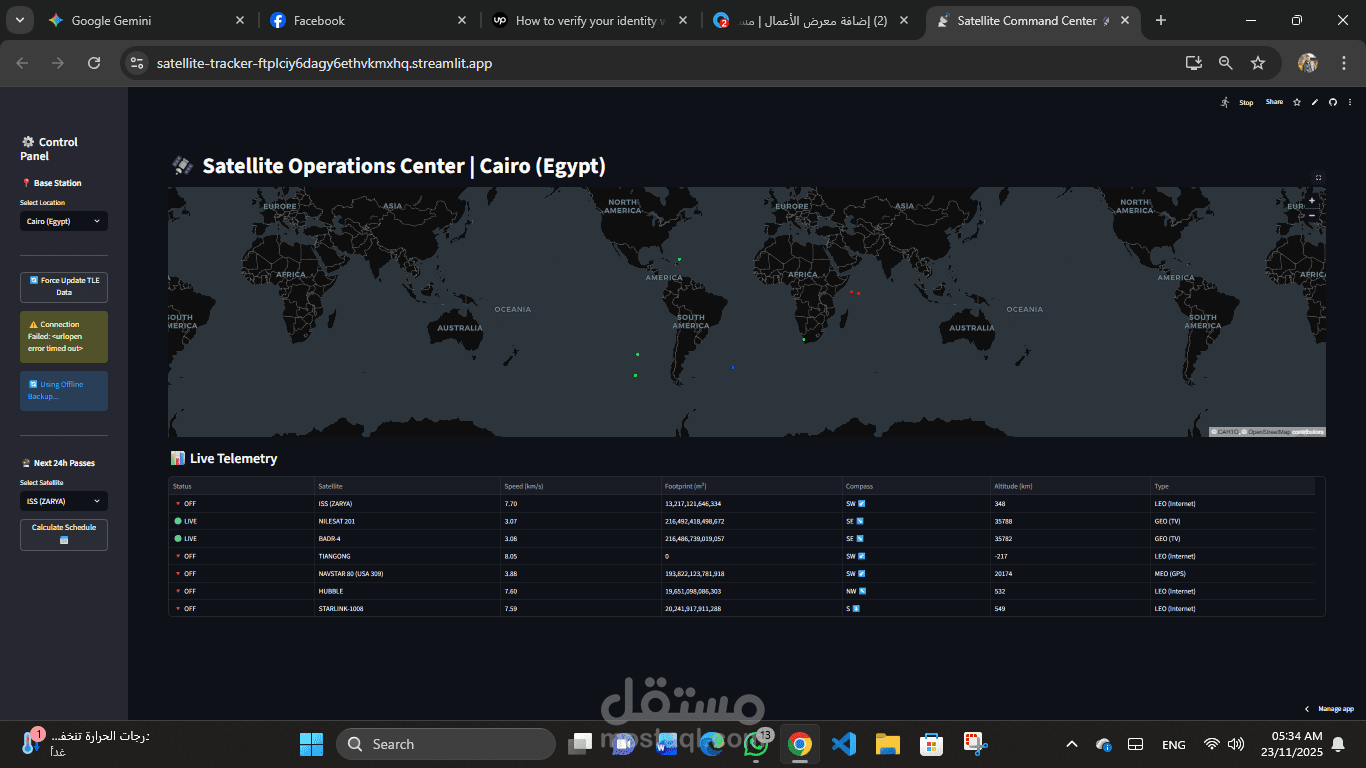Click LIVE status of NILESAT 201
The width and height of the screenshot is (1366, 768).
(x=241, y=521)
